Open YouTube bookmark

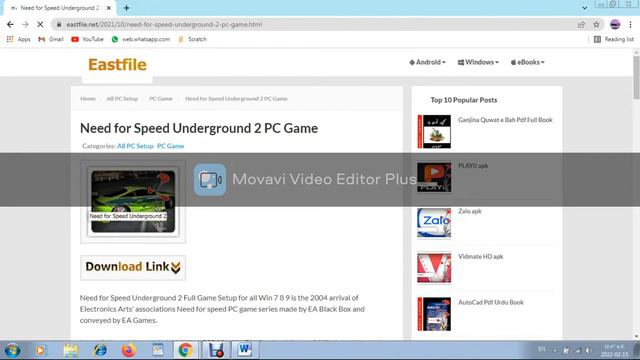click(87, 39)
